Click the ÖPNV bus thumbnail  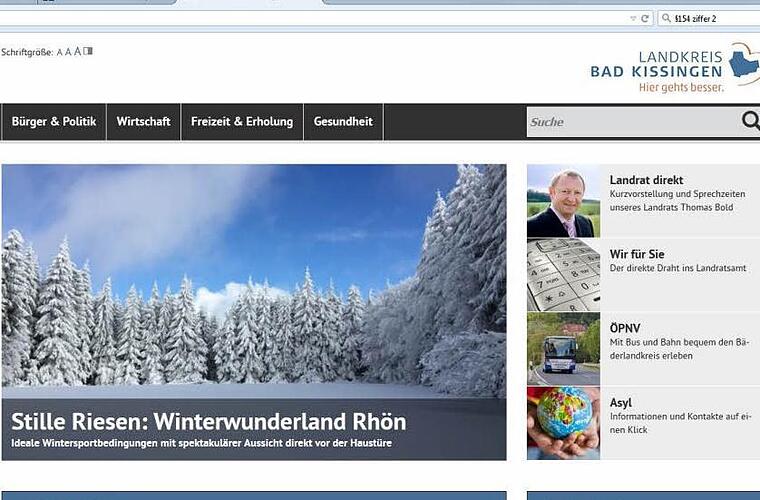click(563, 349)
